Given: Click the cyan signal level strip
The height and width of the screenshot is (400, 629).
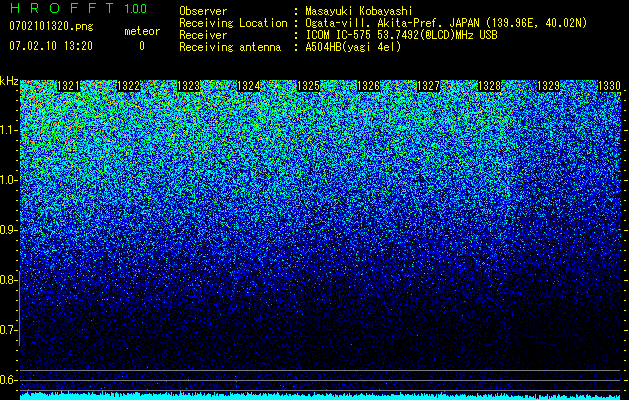Looking at the screenshot, I should coord(321,396).
